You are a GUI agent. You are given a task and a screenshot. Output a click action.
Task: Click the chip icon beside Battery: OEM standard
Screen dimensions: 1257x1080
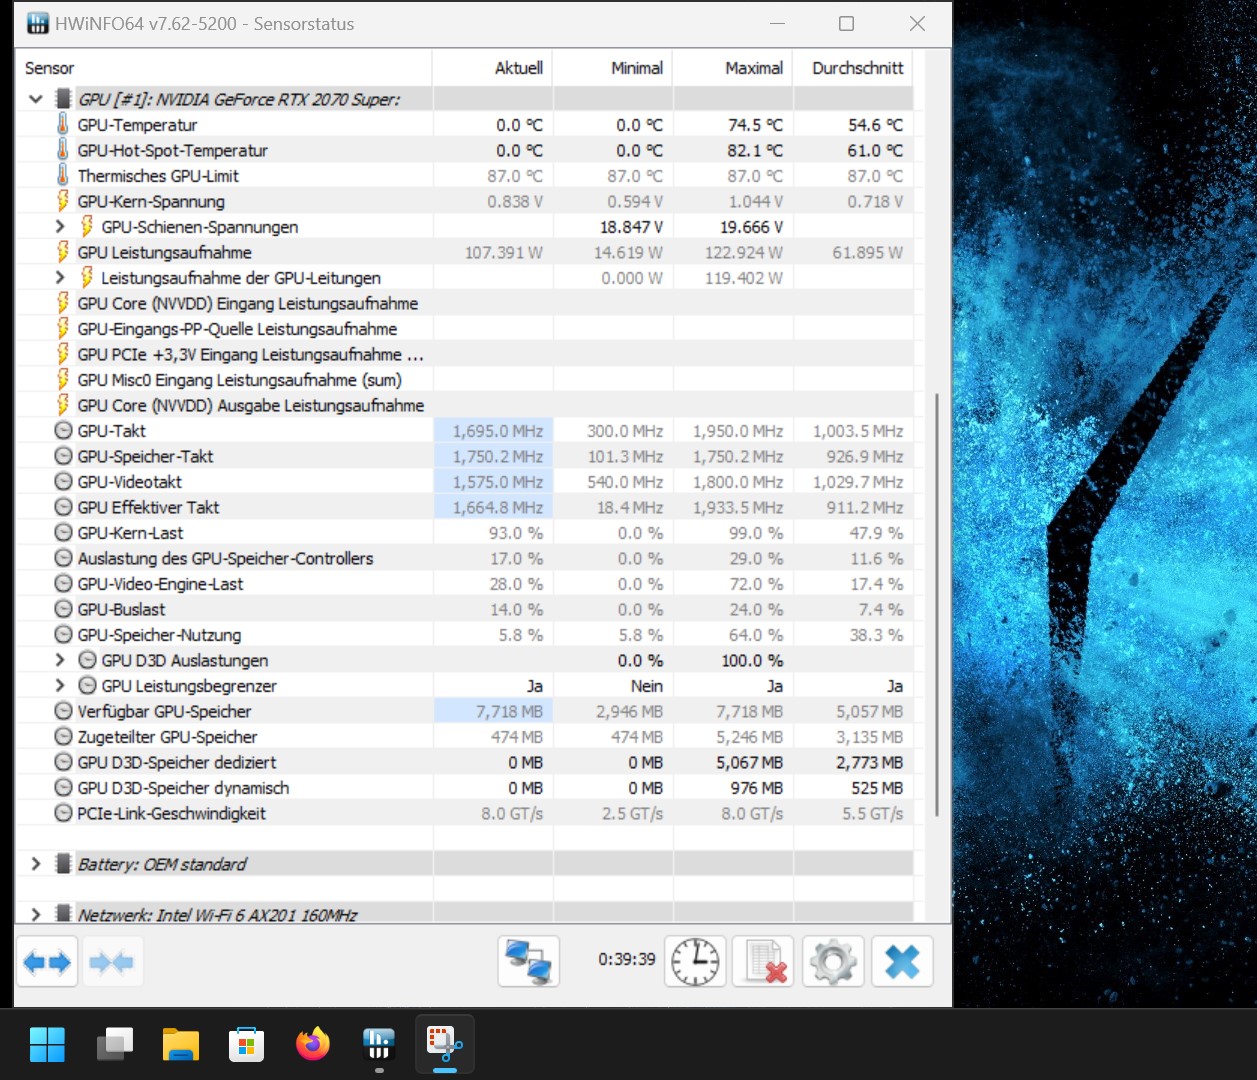pos(63,863)
